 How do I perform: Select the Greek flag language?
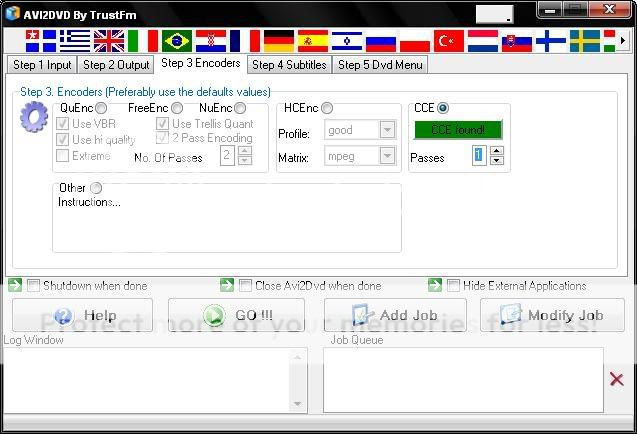pyautogui.click(x=75, y=41)
